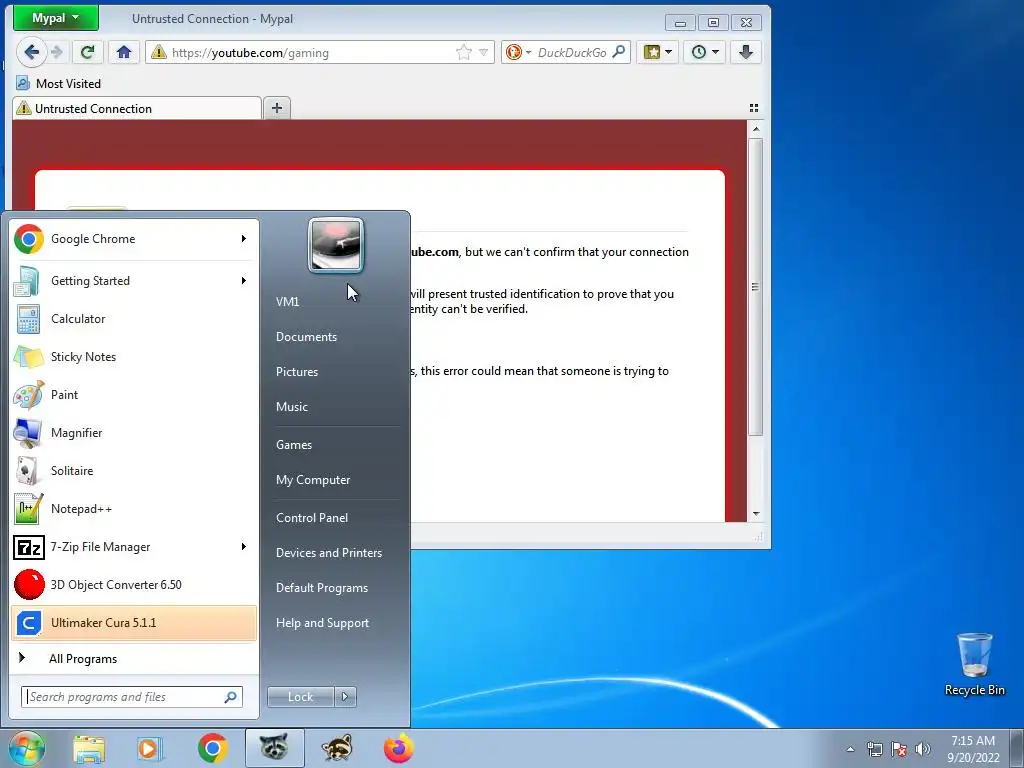Open 7-Zip File Manager
1024x768 pixels.
[x=133, y=547]
